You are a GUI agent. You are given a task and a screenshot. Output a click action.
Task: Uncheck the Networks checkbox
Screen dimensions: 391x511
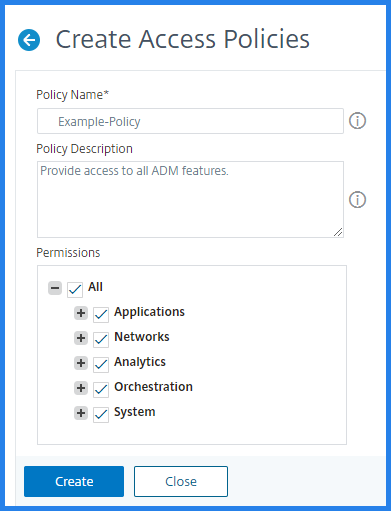[101, 340]
